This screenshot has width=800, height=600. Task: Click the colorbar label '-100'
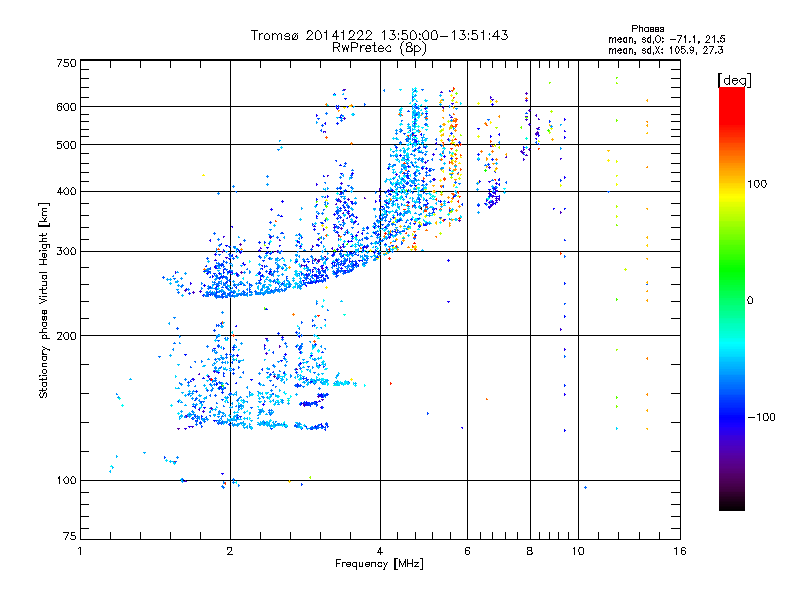(x=761, y=417)
